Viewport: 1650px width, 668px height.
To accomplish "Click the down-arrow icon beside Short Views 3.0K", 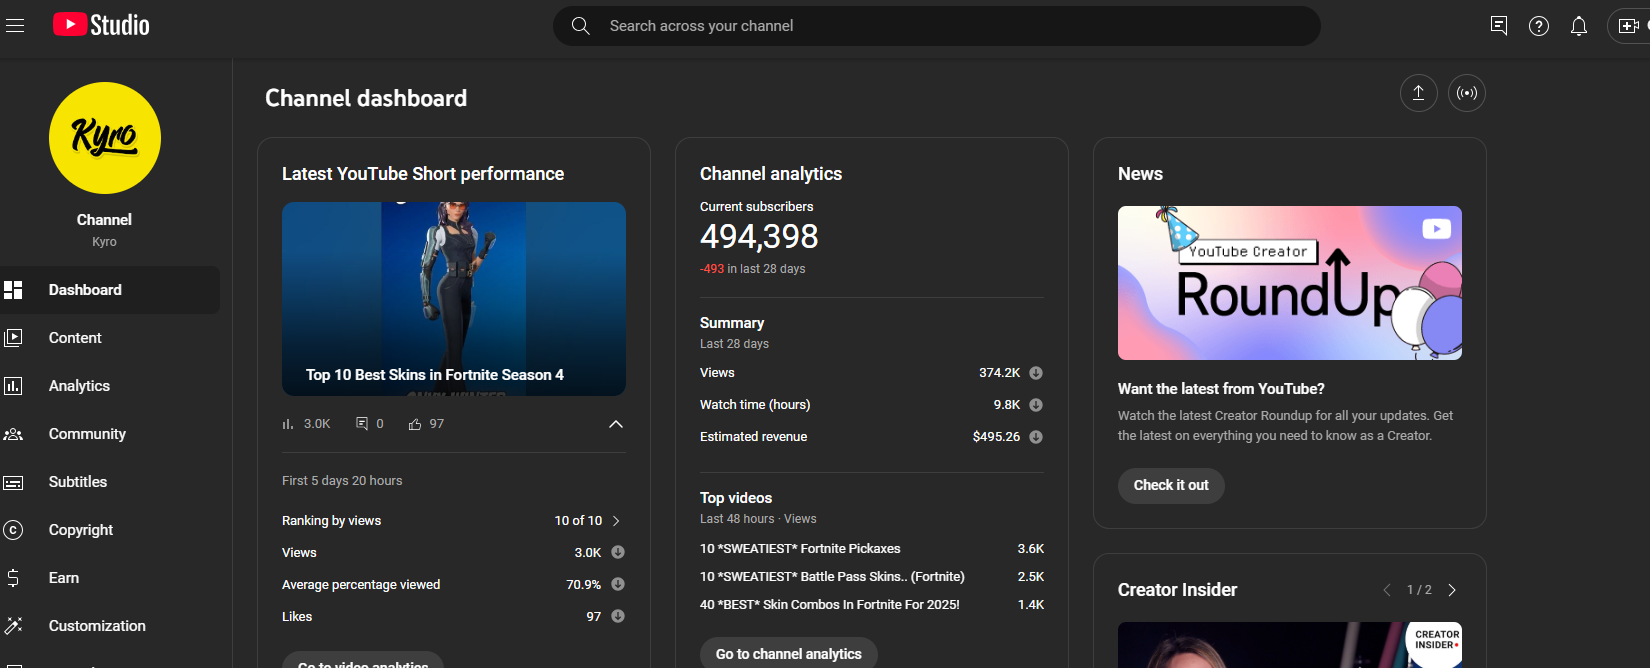I will tap(618, 552).
